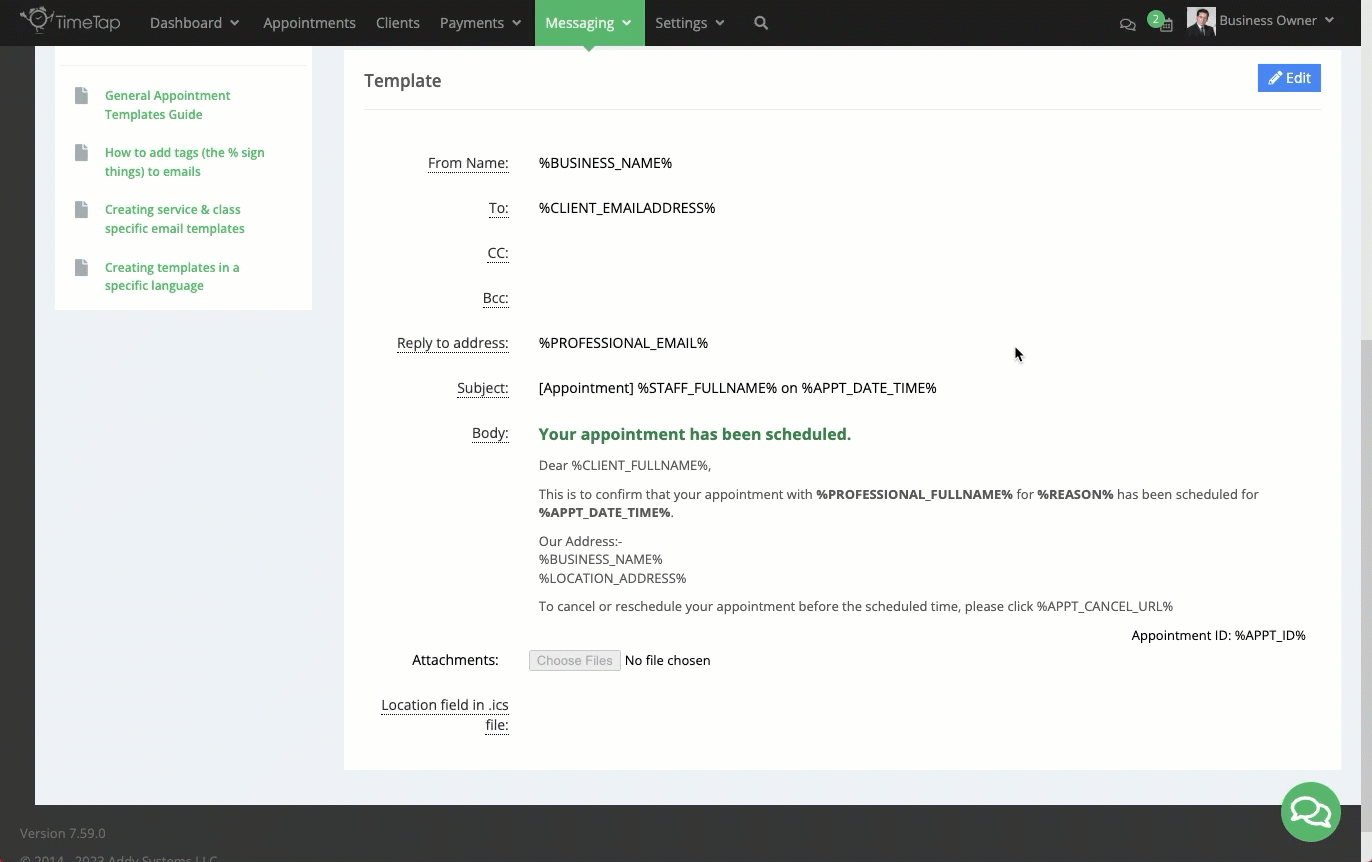Open the Creating service & class specific templates link
Image resolution: width=1372 pixels, height=862 pixels.
coord(174,219)
